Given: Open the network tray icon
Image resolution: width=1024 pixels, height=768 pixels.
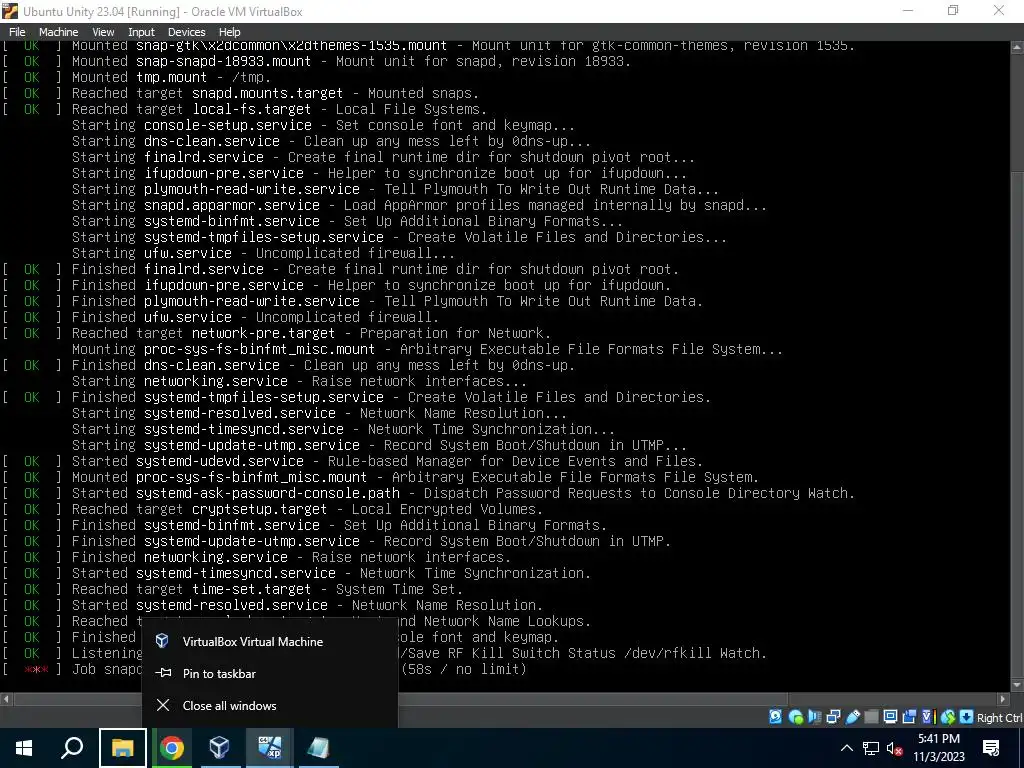Looking at the screenshot, I should 871,748.
